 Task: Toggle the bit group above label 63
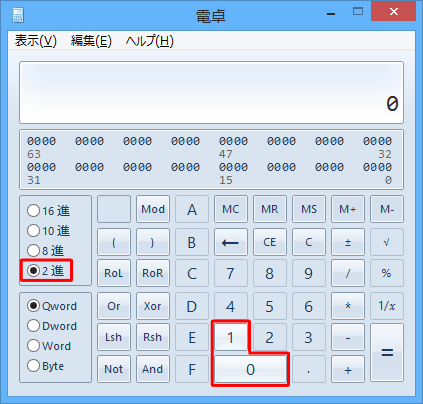41,141
